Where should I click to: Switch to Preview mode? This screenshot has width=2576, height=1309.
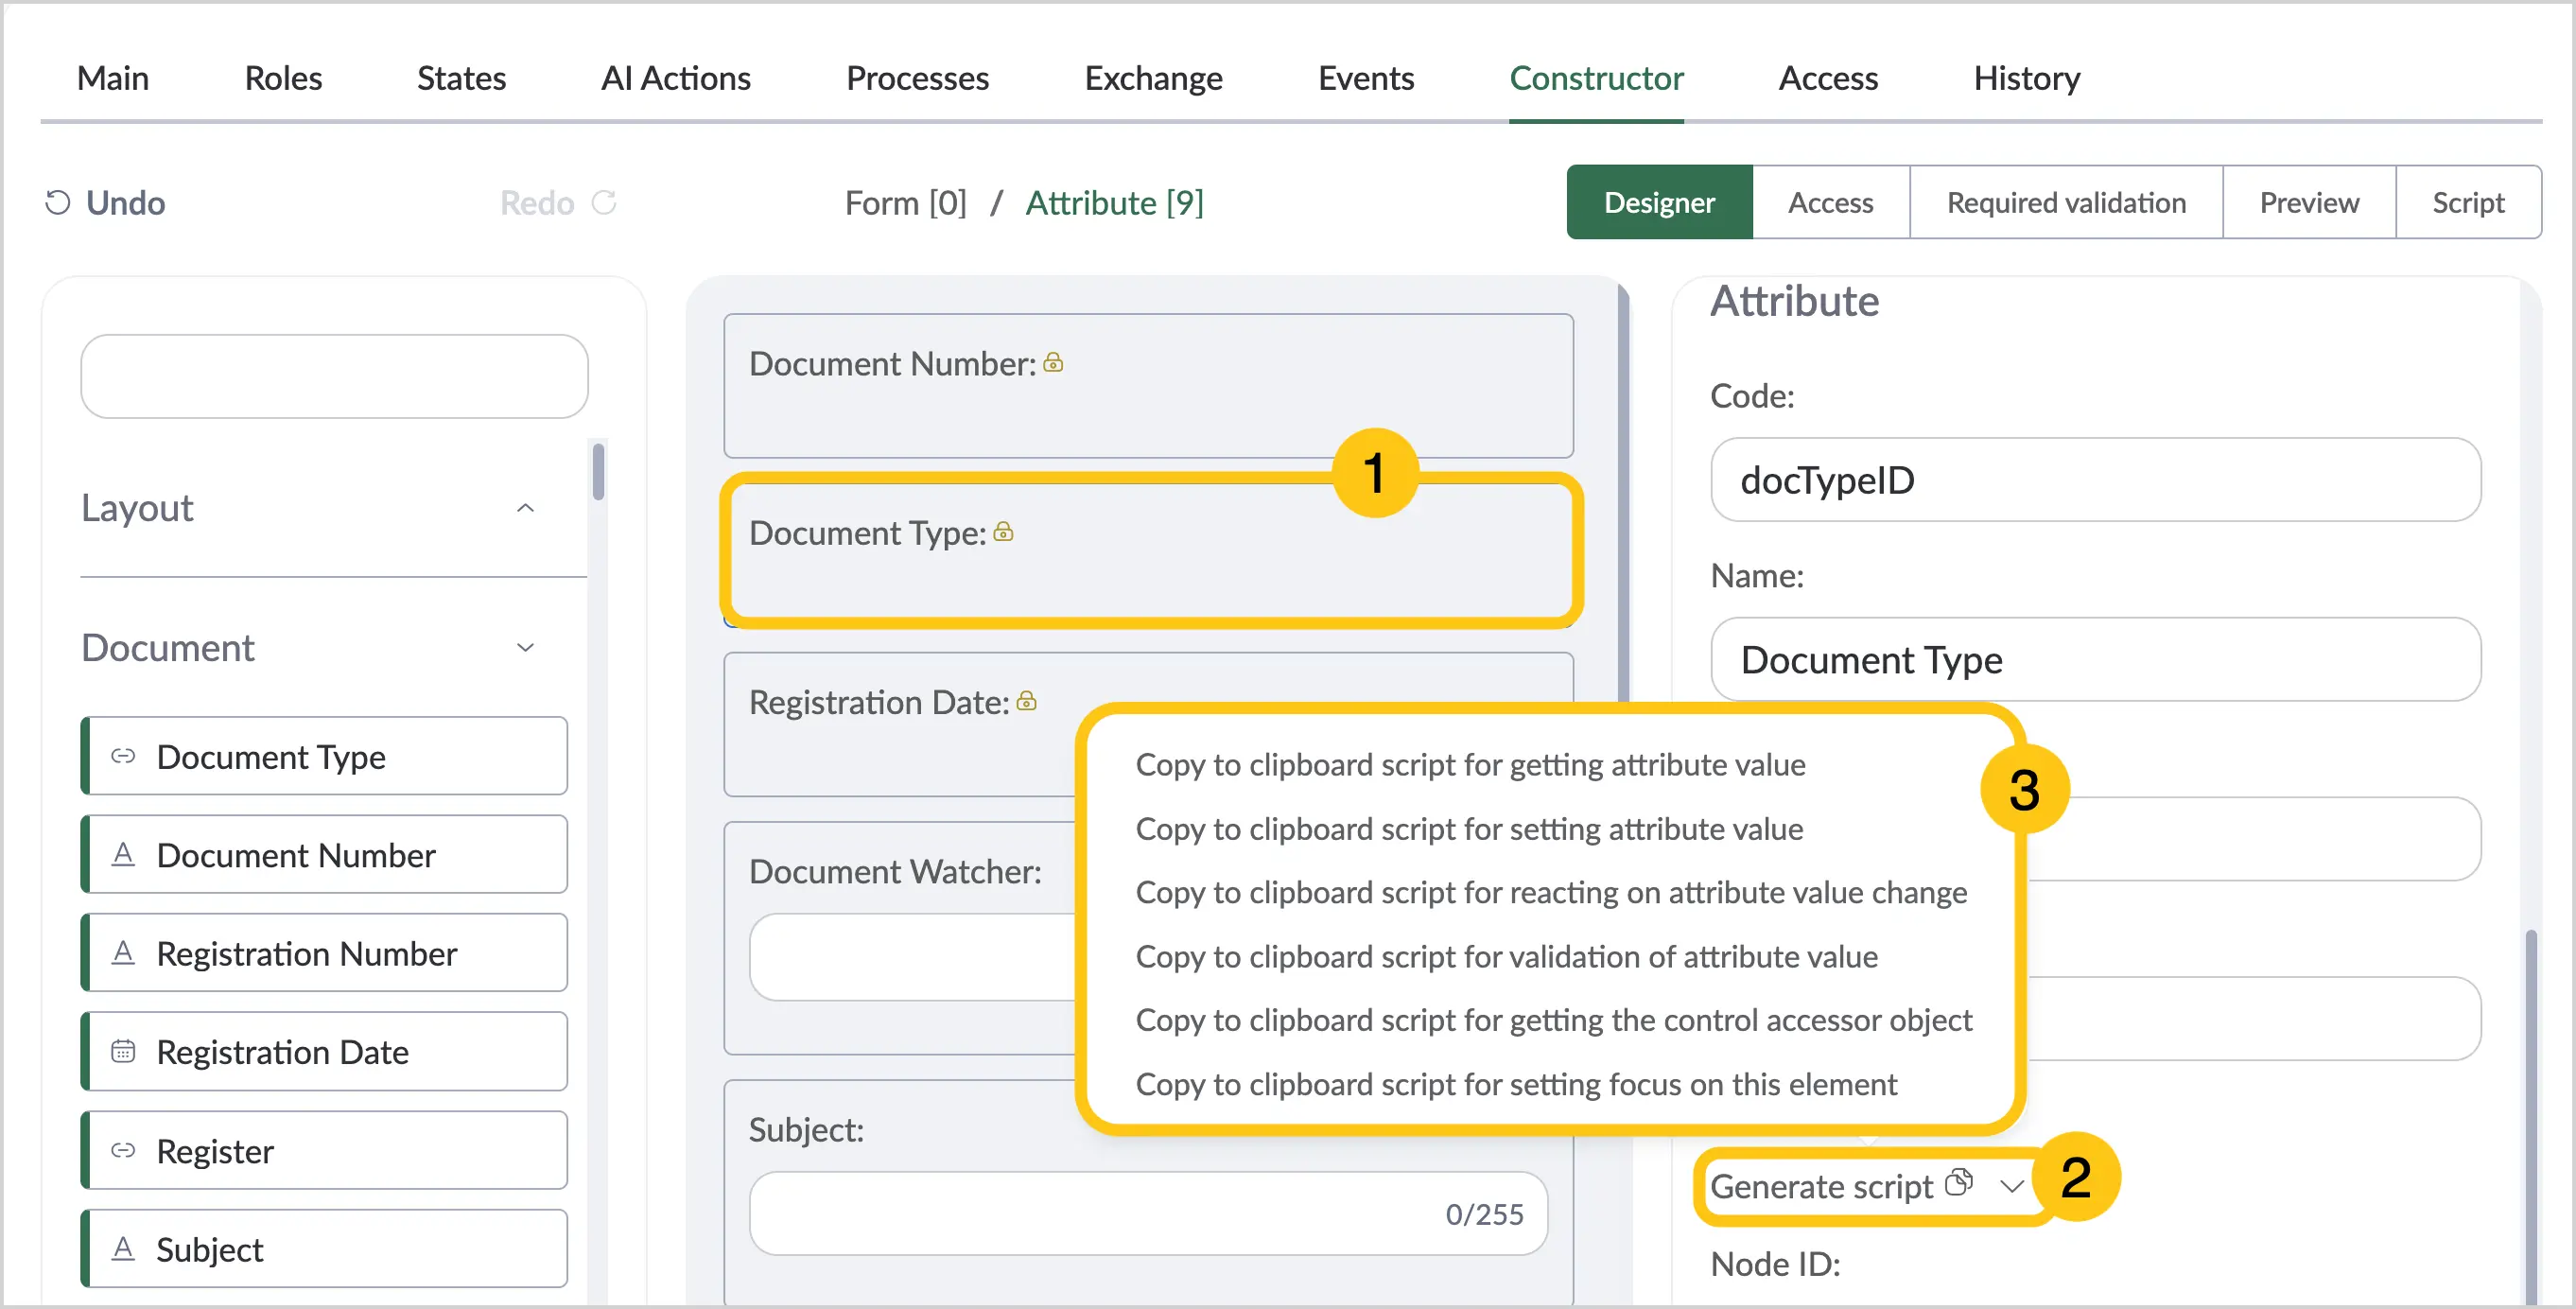click(x=2309, y=202)
